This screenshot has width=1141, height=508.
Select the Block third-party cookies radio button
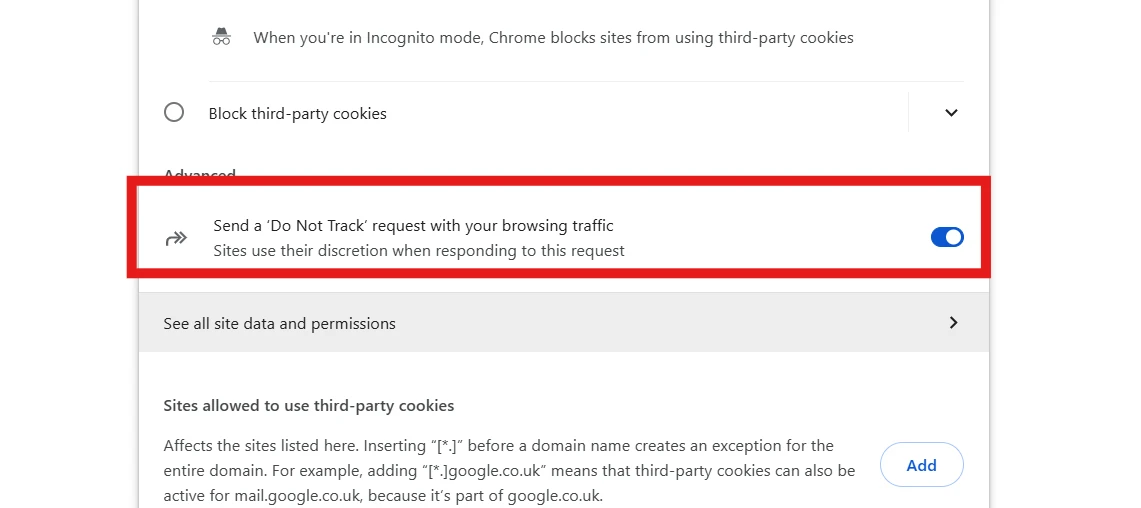(174, 113)
